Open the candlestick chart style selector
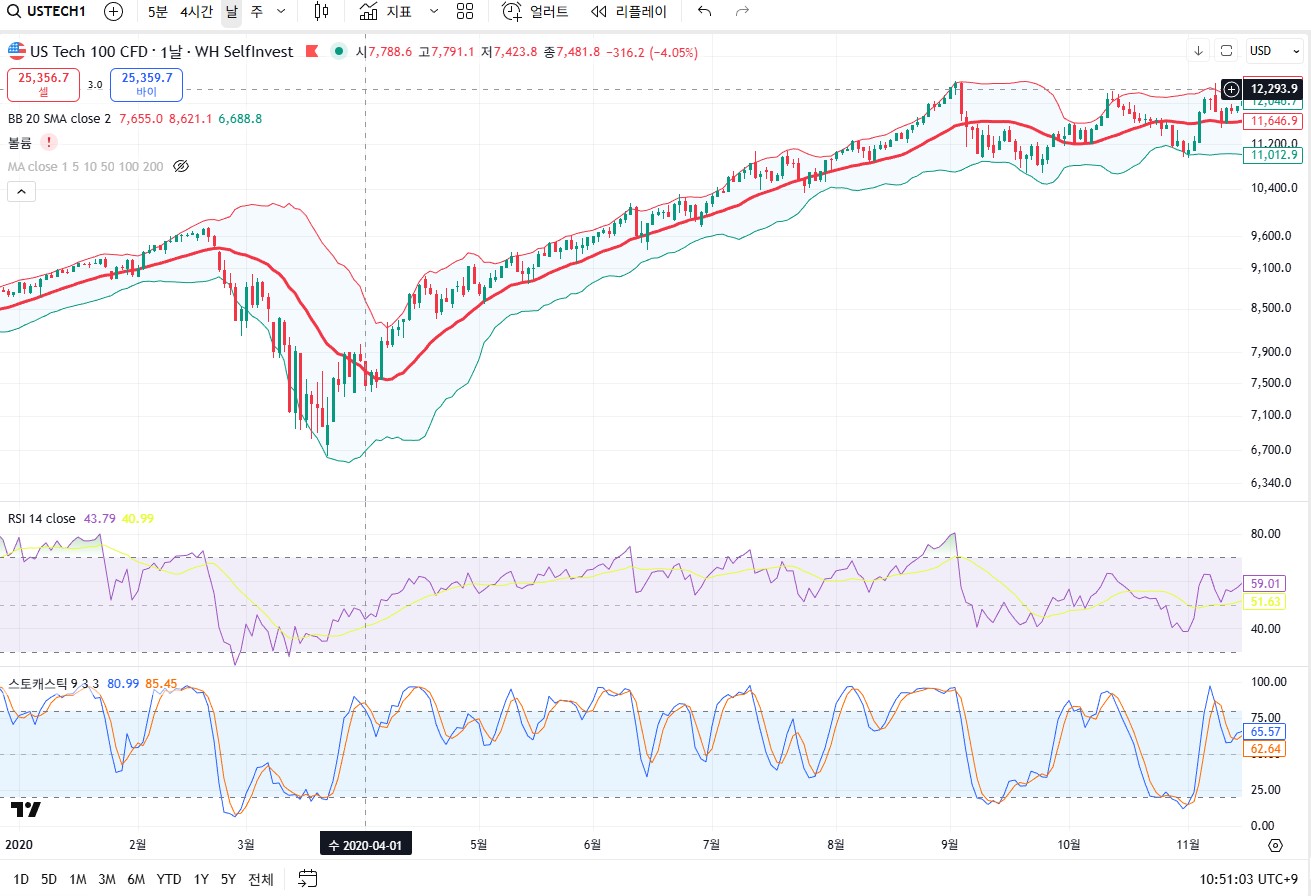This screenshot has width=1311, height=896. (x=321, y=12)
